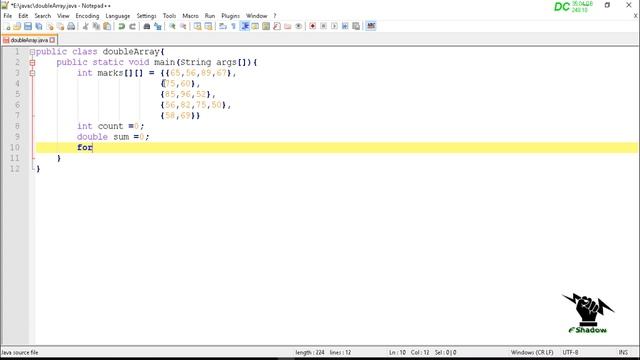The height and width of the screenshot is (360, 640).
Task: Collapse the class fold marker on line 1
Action: 32,52
